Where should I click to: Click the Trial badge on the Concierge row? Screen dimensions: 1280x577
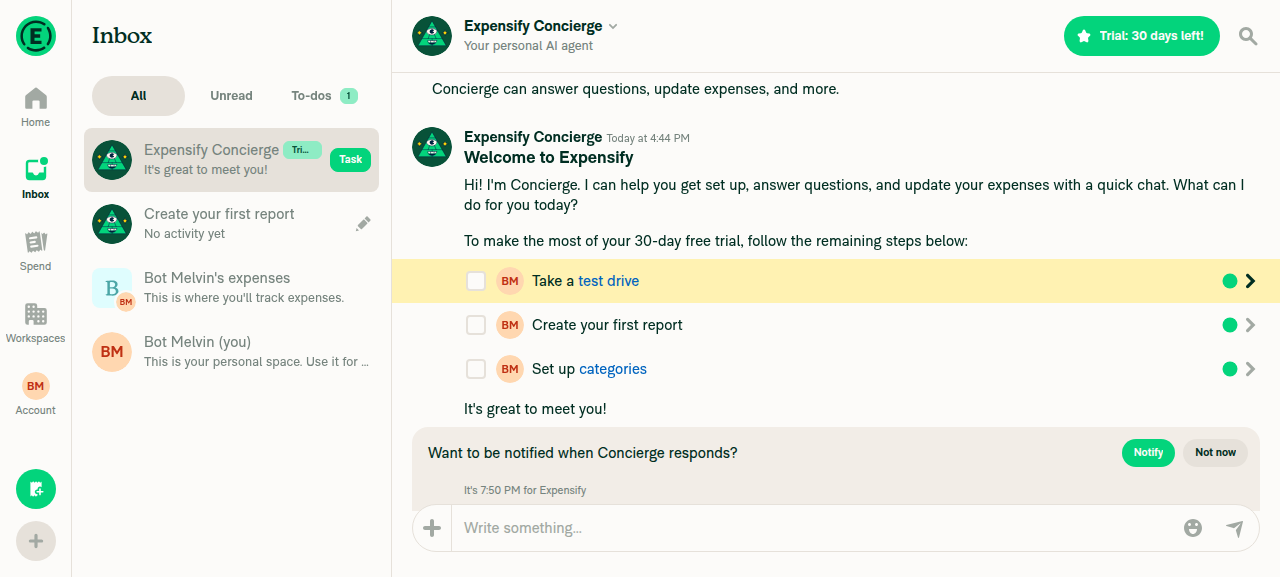302,150
